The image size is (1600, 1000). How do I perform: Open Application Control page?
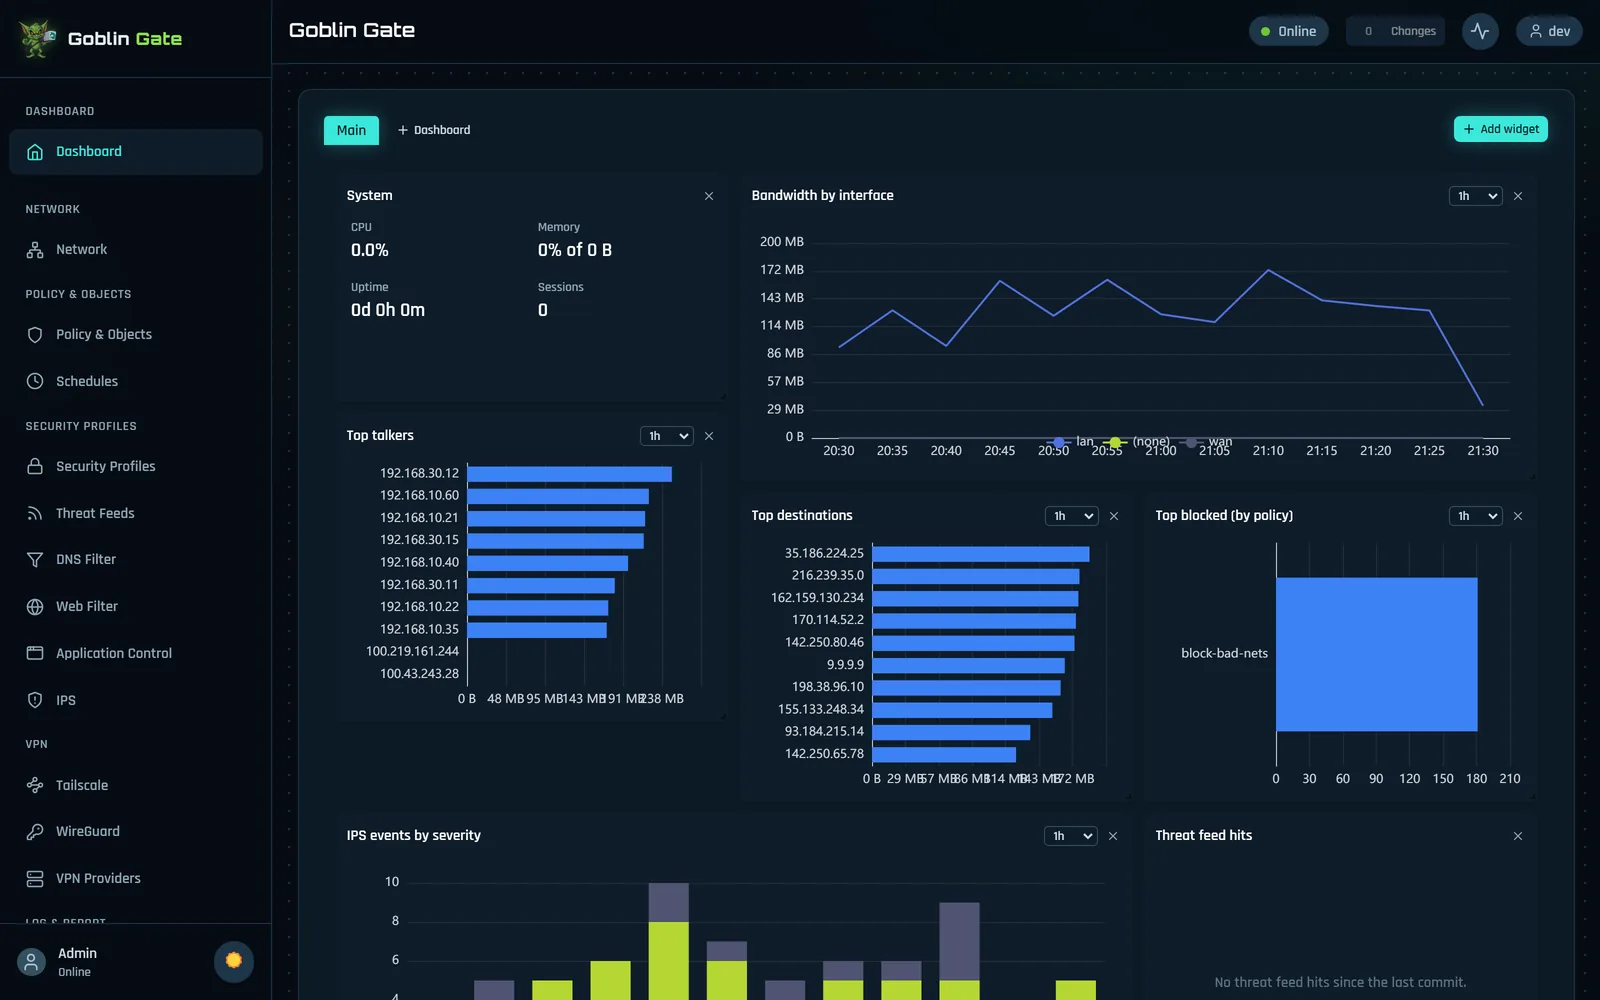click(x=136, y=653)
